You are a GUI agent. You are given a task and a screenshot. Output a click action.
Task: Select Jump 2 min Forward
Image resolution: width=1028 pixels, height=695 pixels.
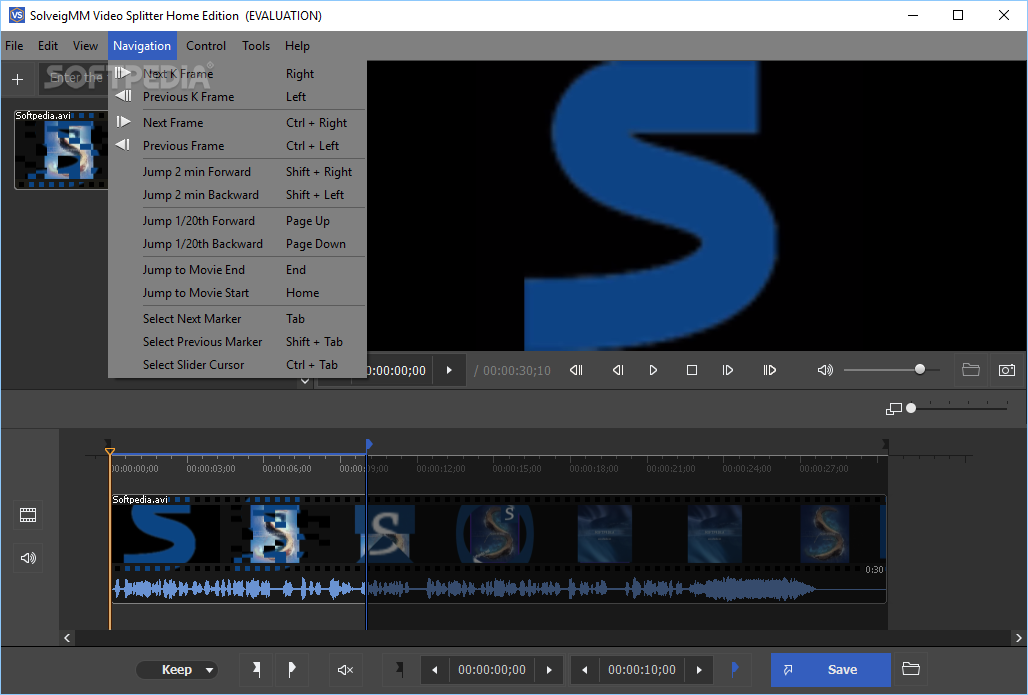[x=237, y=172]
